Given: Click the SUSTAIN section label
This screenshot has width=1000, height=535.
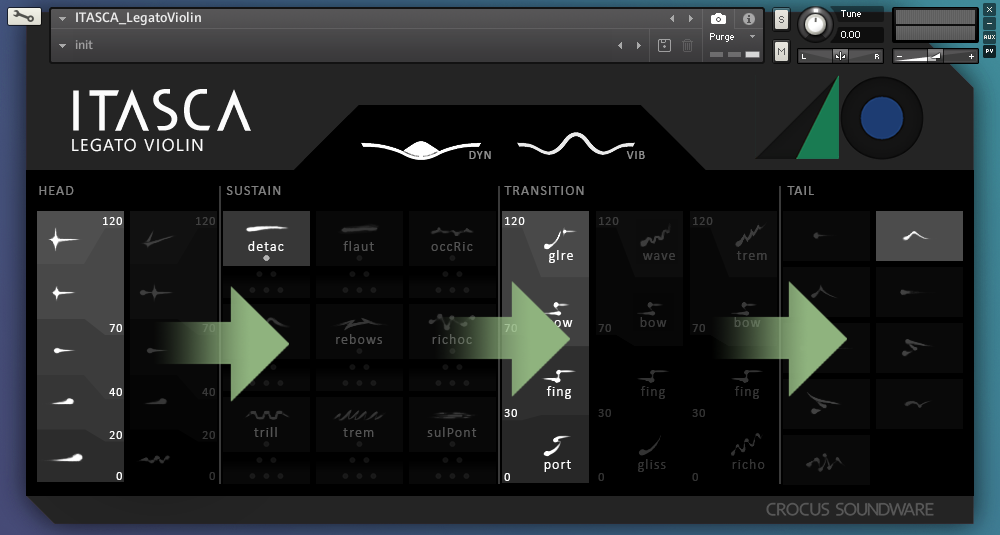Looking at the screenshot, I should tap(253, 191).
